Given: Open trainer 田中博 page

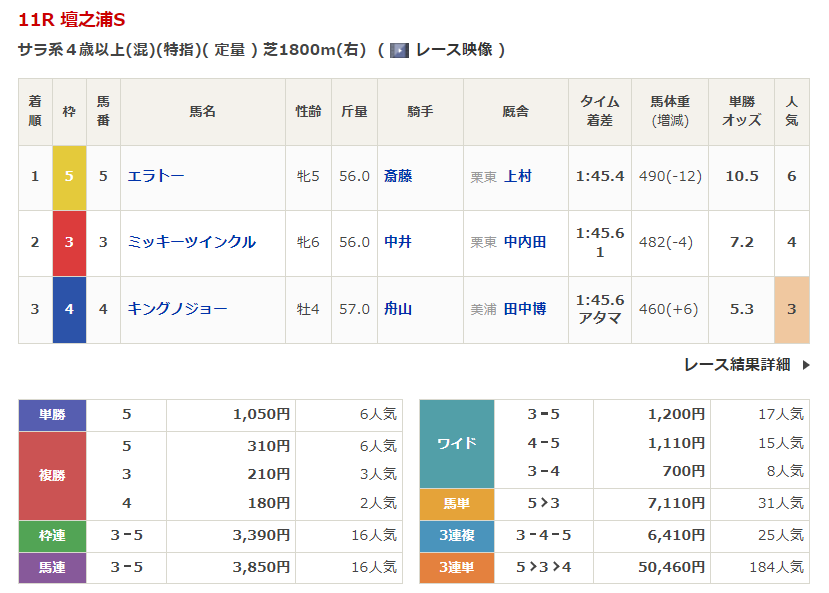Looking at the screenshot, I should (x=525, y=309).
